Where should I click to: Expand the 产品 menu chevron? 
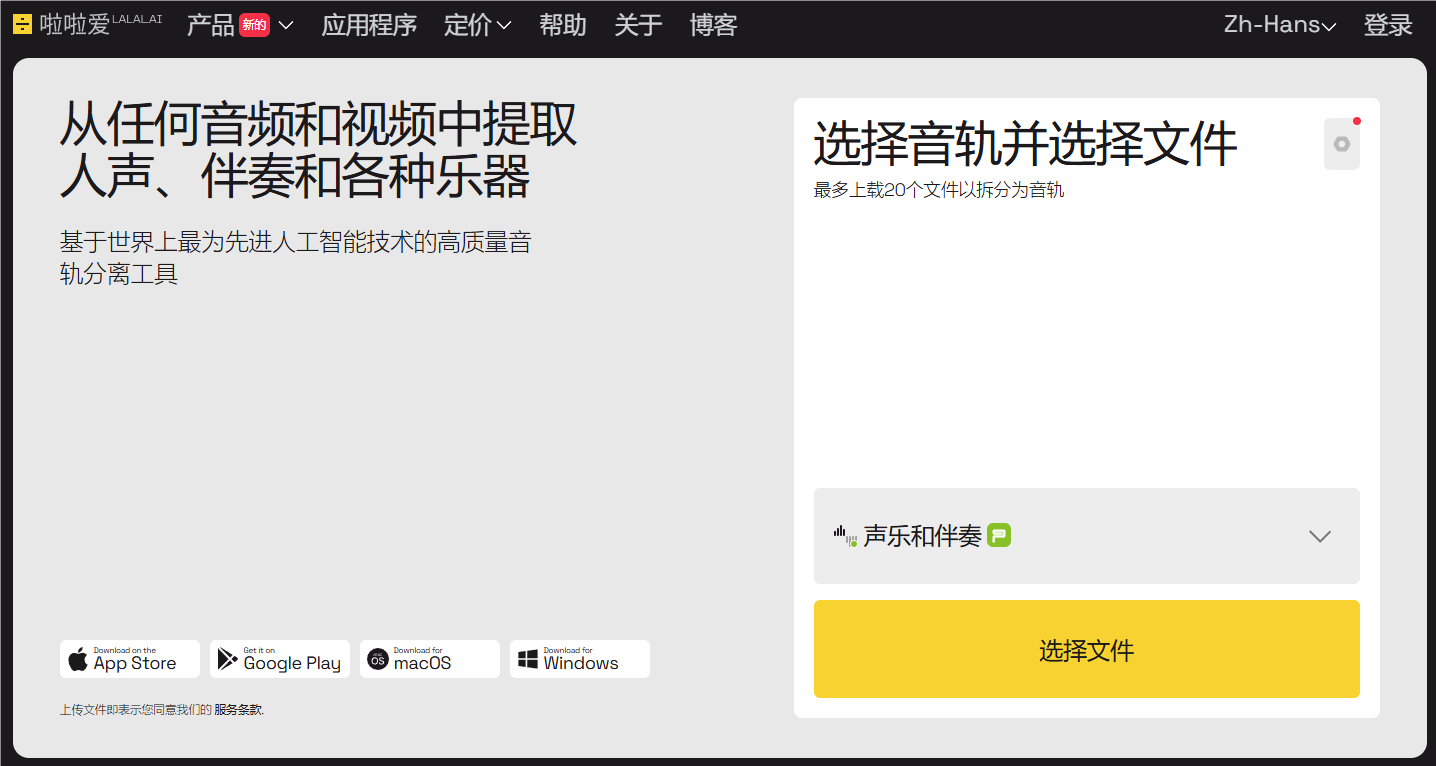pyautogui.click(x=285, y=26)
